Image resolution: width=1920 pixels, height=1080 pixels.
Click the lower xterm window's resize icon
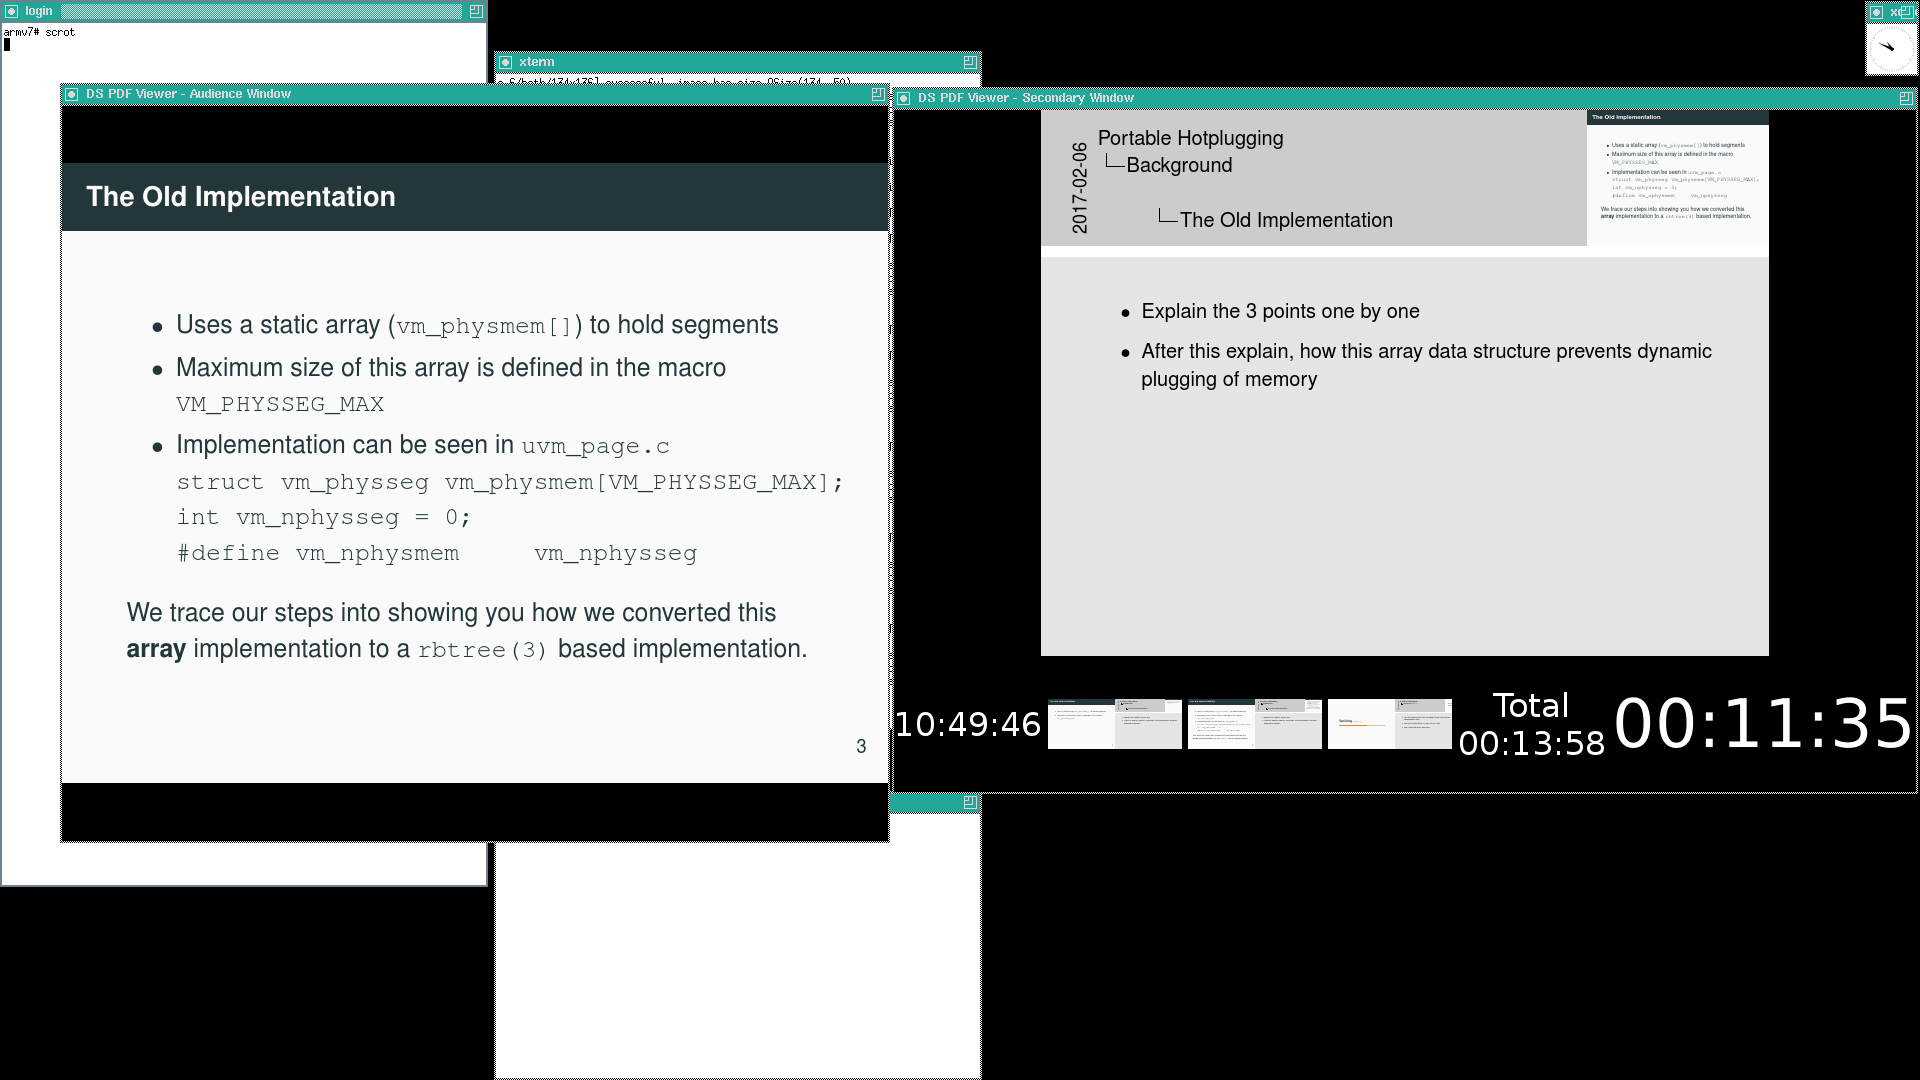[970, 802]
